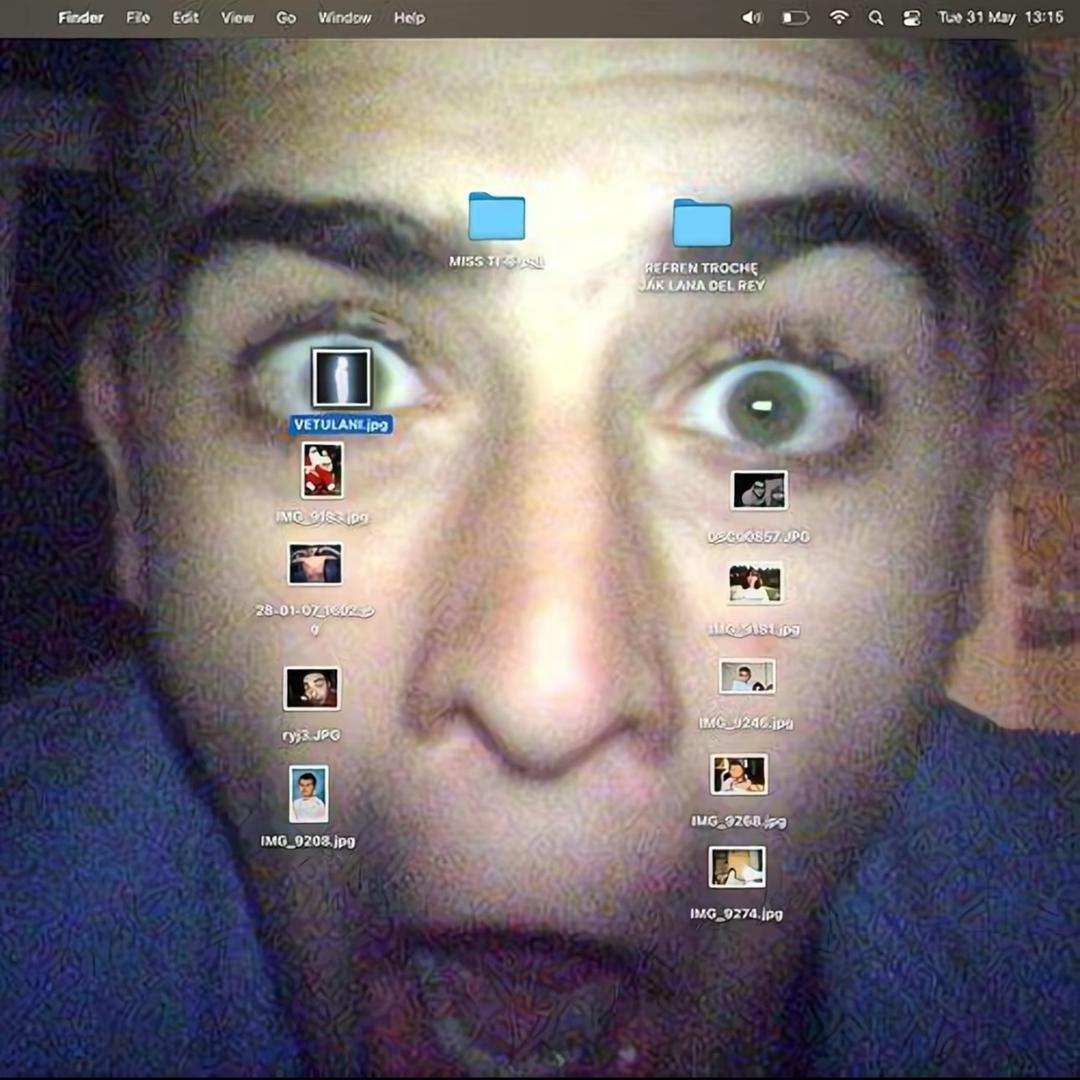The height and width of the screenshot is (1080, 1080).
Task: Open the volume control in menu bar
Action: (x=751, y=18)
